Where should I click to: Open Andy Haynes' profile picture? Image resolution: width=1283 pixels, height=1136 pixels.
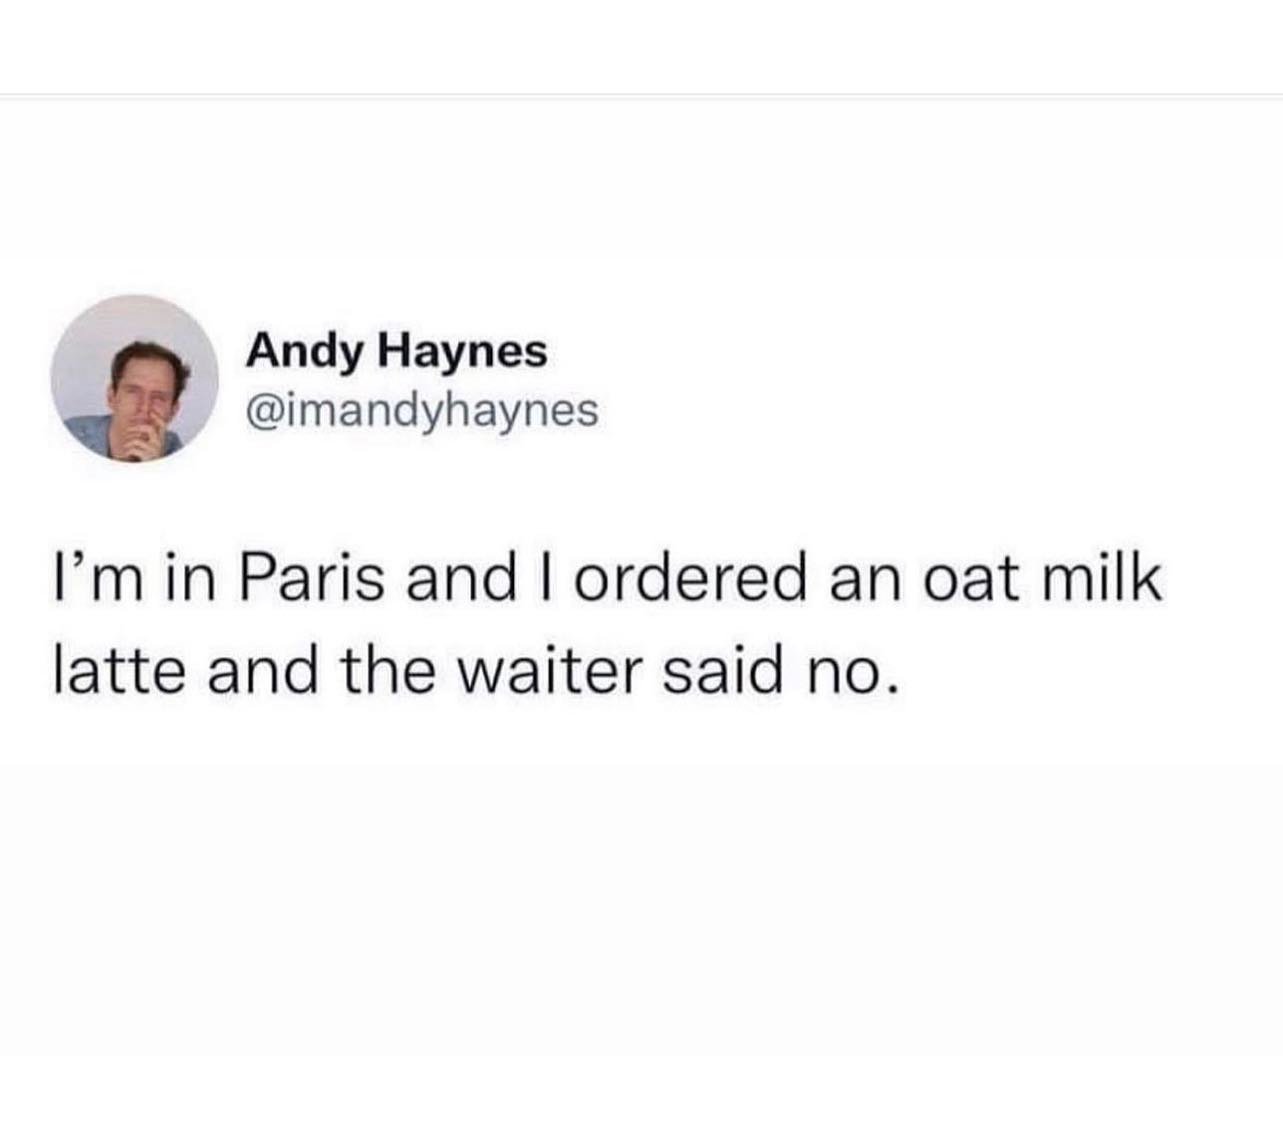tap(135, 378)
